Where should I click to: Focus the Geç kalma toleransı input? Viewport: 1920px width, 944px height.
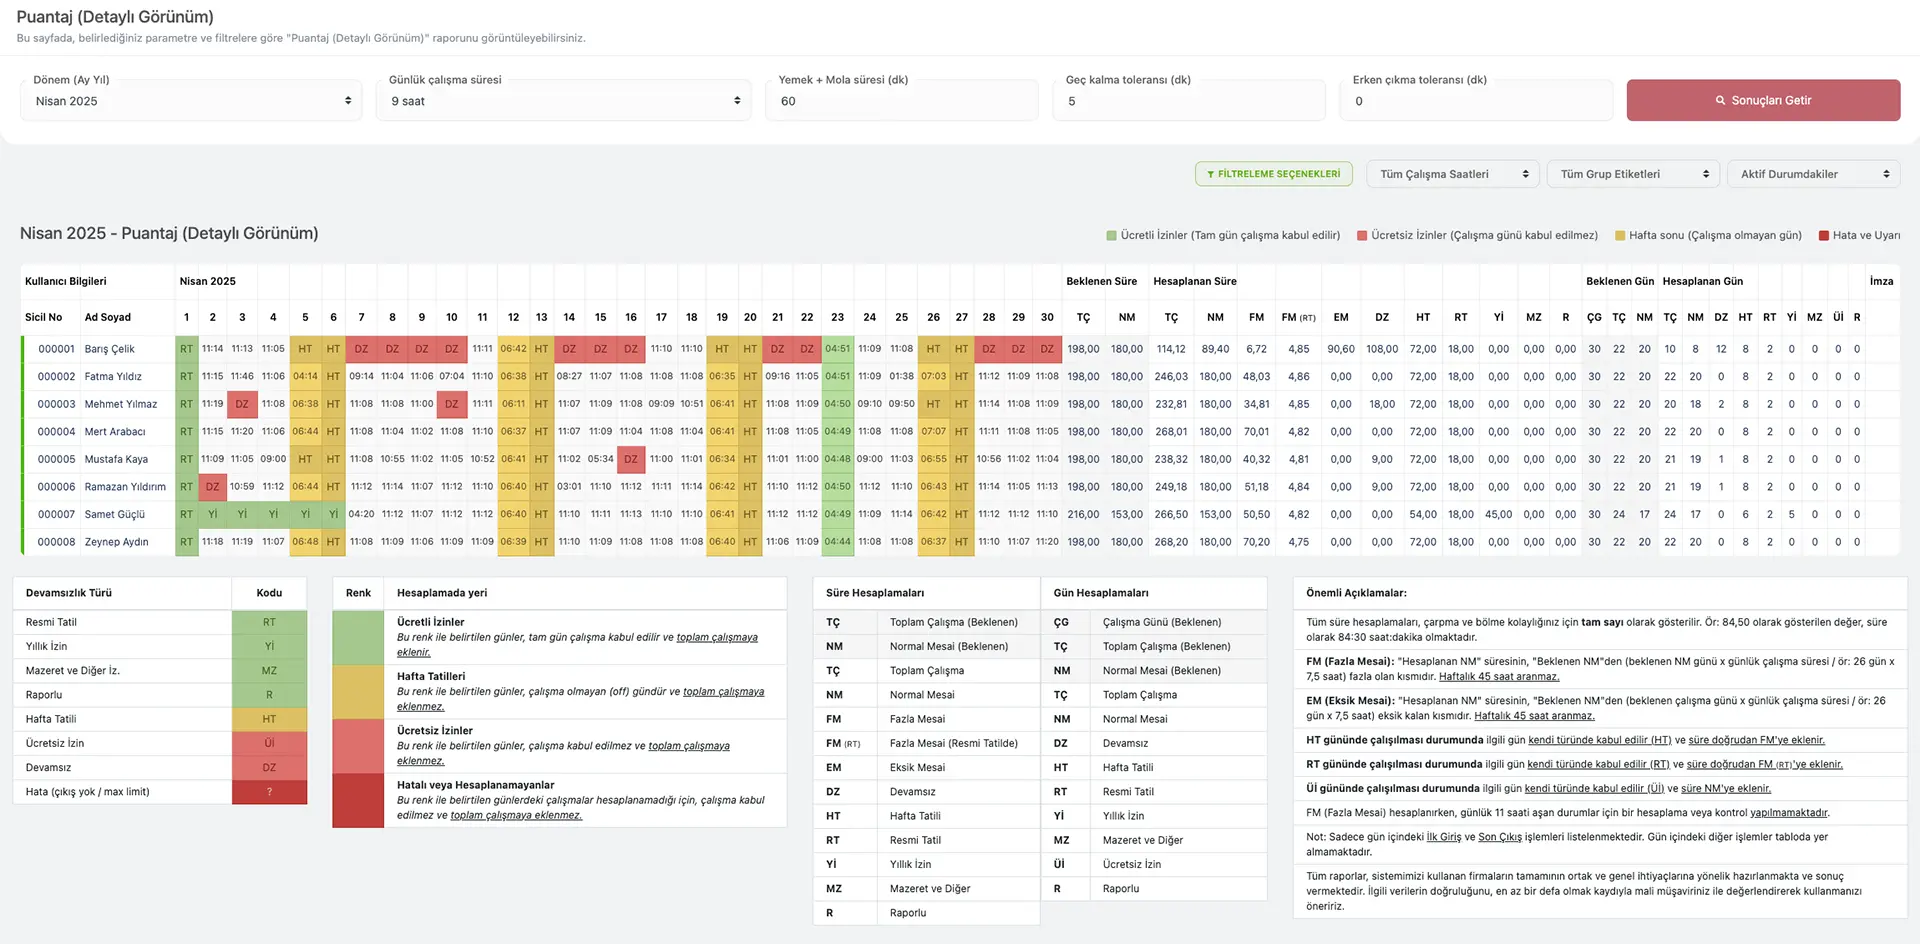click(x=1188, y=101)
